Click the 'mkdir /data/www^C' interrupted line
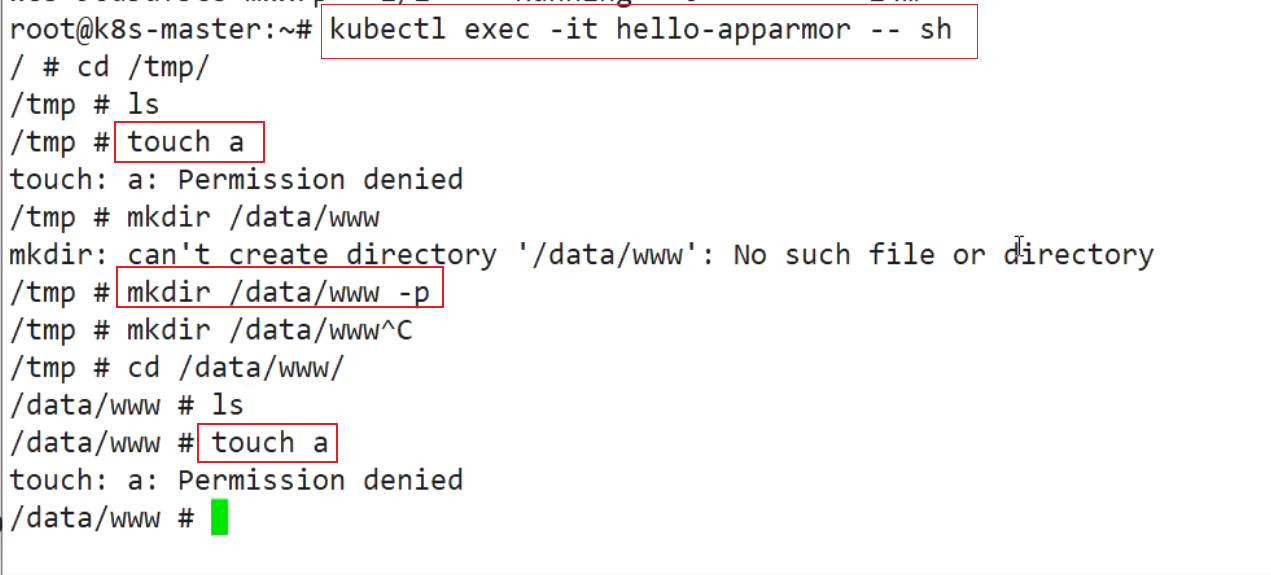Viewport: 1271px width, 575px height. [x=211, y=330]
